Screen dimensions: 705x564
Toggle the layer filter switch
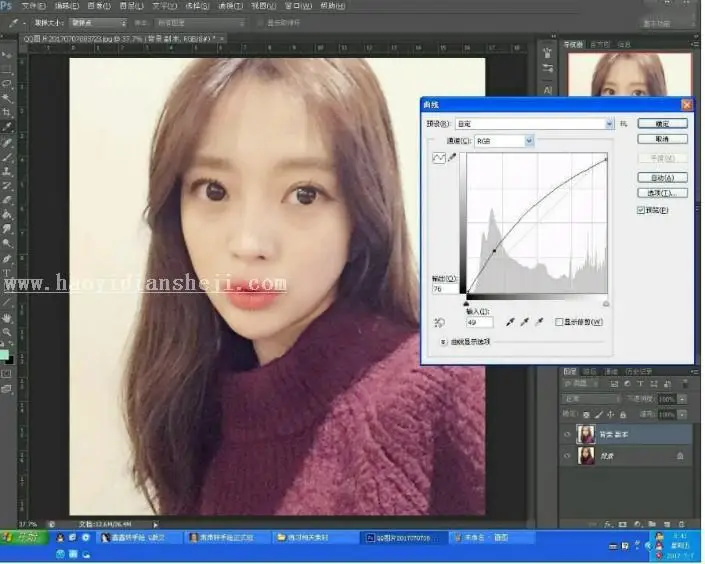point(685,384)
